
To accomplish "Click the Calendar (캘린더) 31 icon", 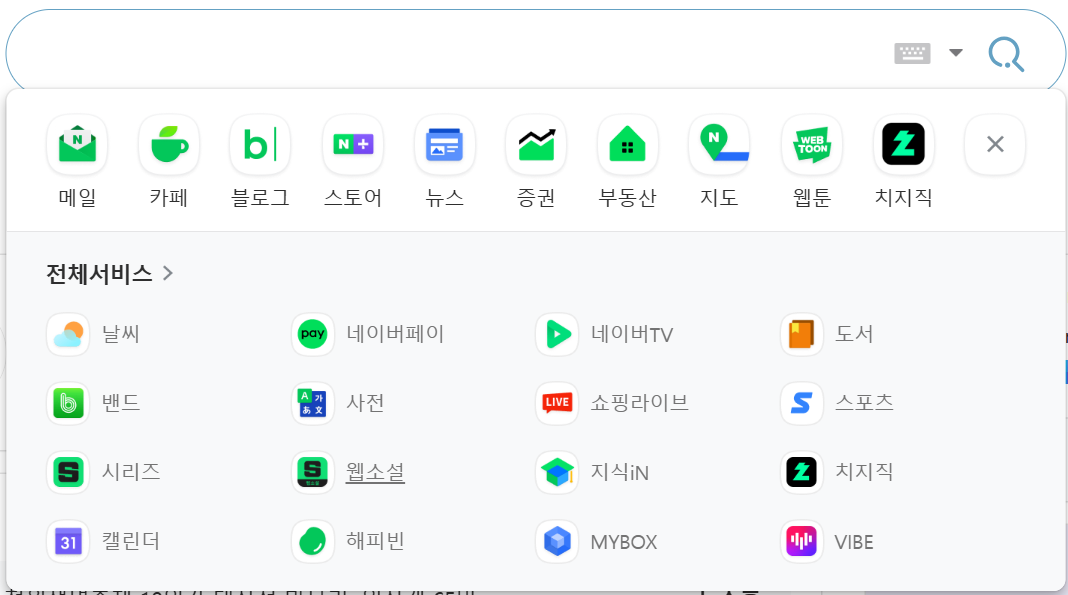I will click(68, 542).
